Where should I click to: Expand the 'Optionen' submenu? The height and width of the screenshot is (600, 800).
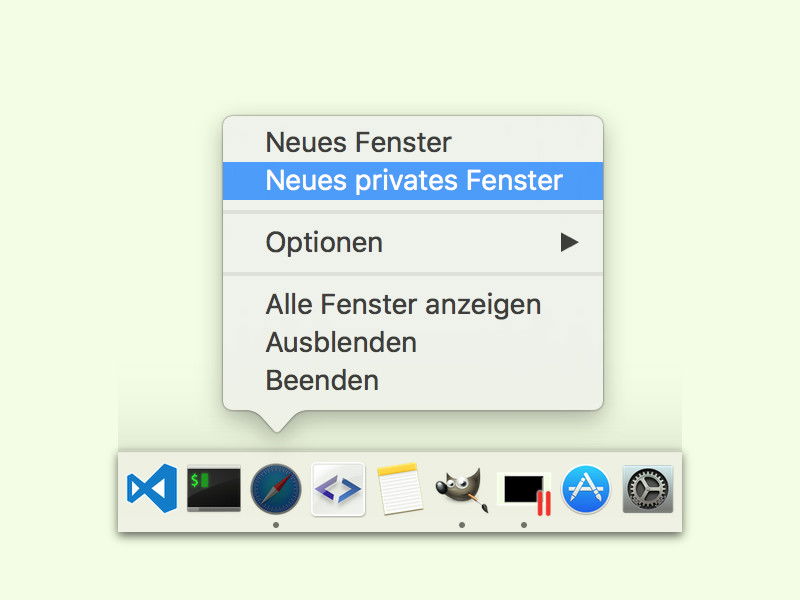413,242
